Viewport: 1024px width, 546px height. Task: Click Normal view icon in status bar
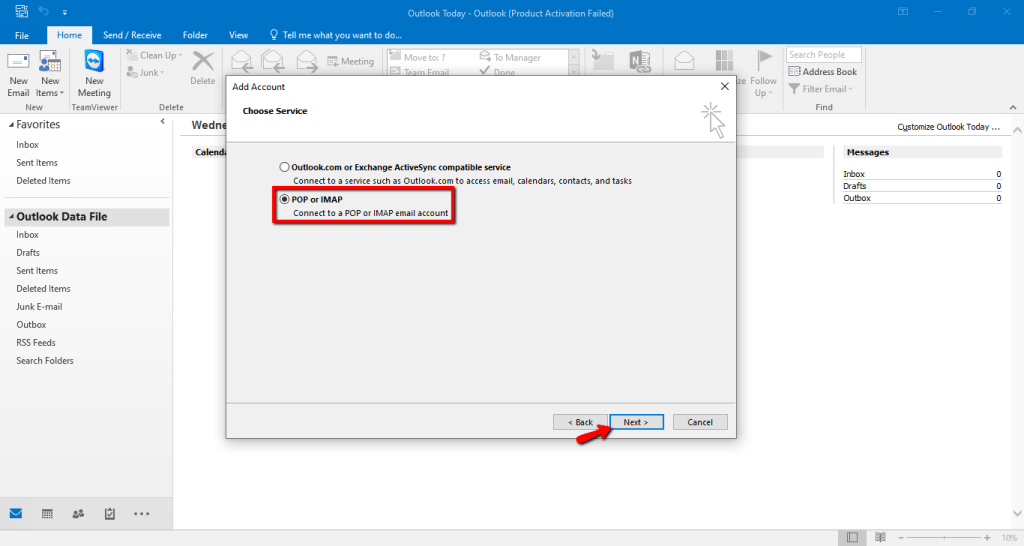click(x=852, y=538)
